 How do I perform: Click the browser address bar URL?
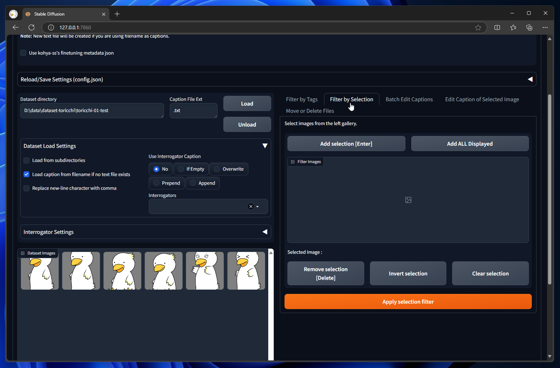[x=75, y=28]
